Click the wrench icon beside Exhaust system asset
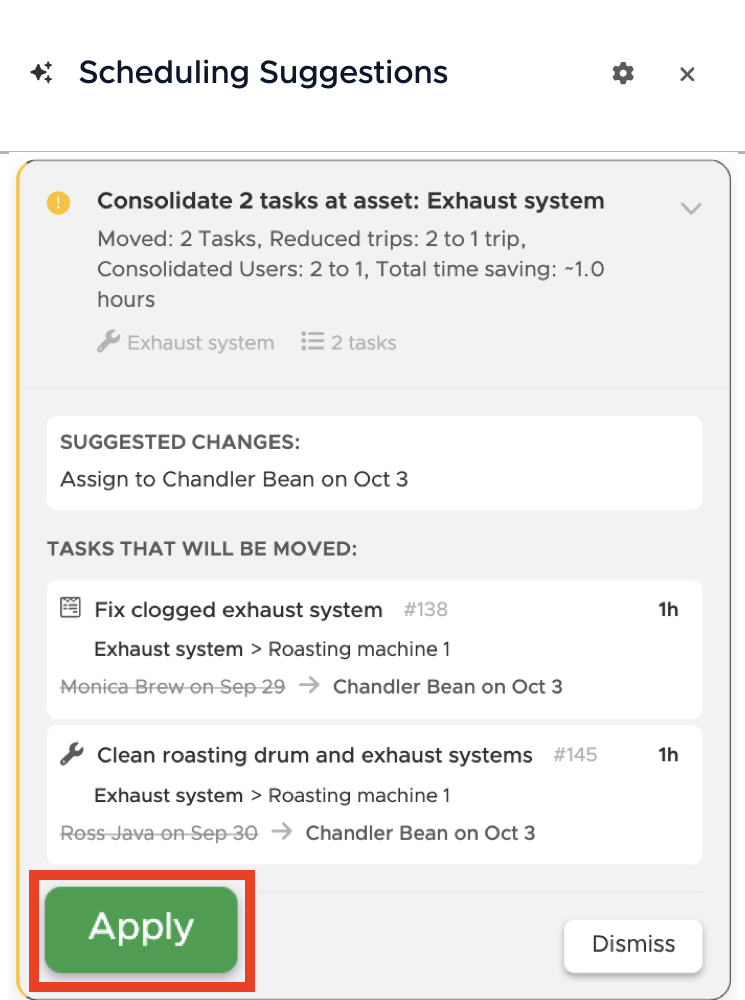The height and width of the screenshot is (1000, 745). tap(110, 341)
